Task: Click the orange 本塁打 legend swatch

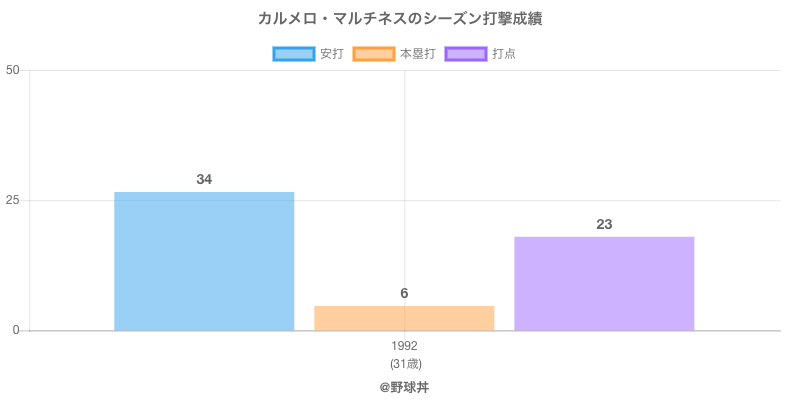Action: (373, 54)
